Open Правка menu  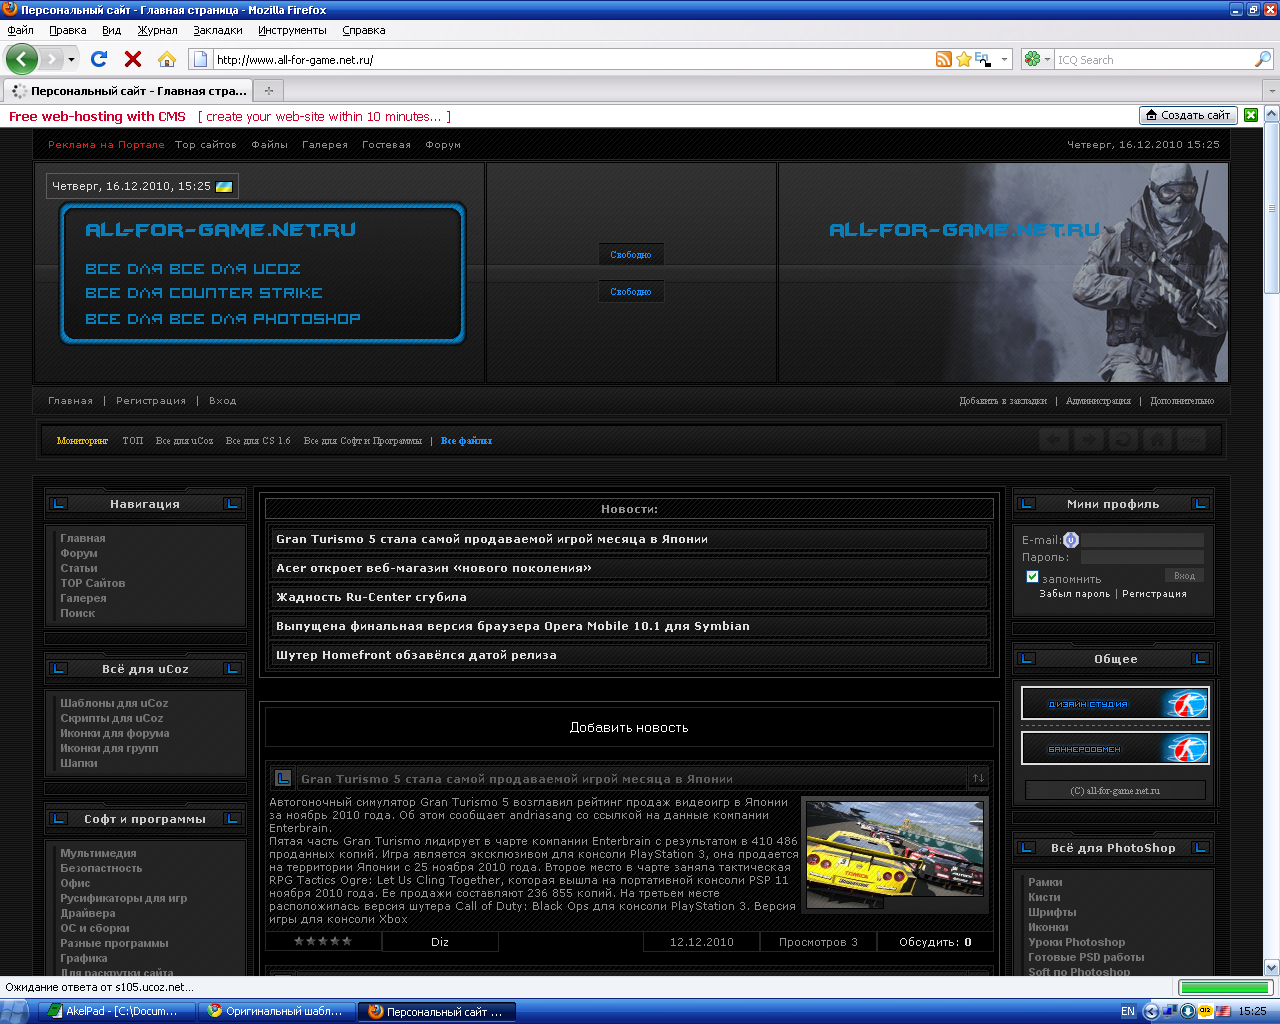[x=67, y=30]
